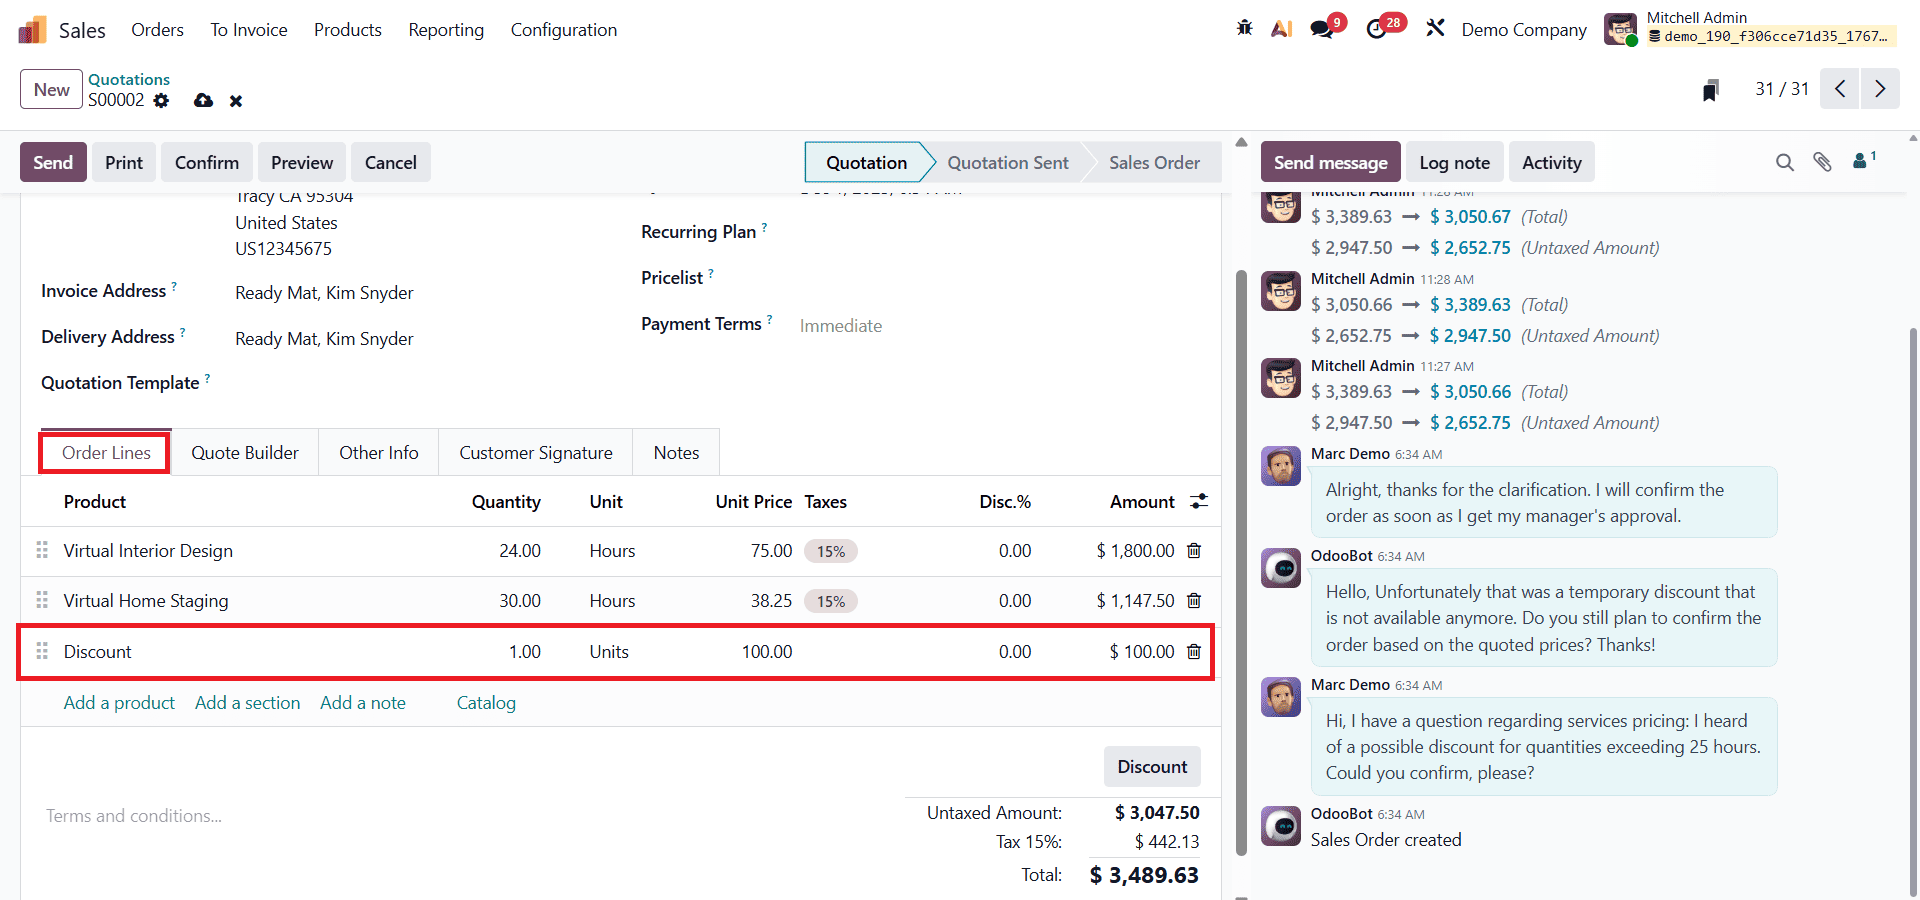Click the tools wrench icon near Demo Company

tap(1435, 28)
